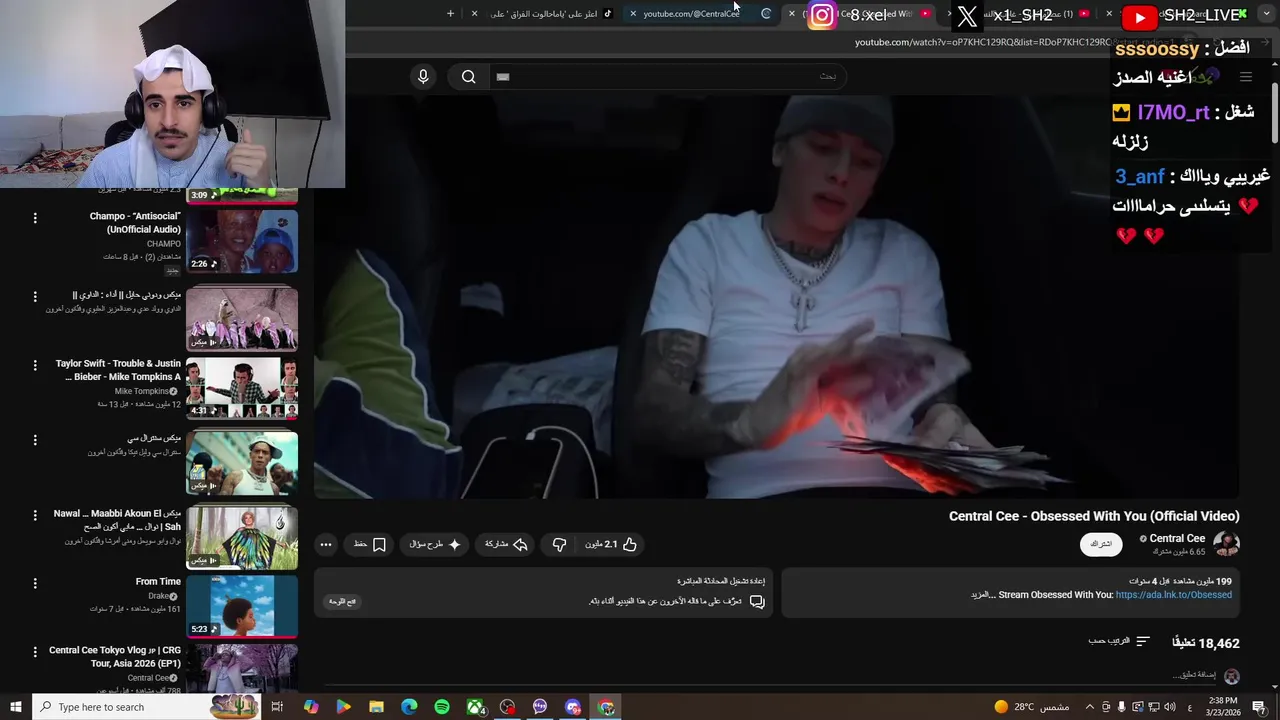The image size is (1280, 720).
Task: Click the weather 28°C taskbar widget
Action: pyautogui.click(x=1031, y=707)
